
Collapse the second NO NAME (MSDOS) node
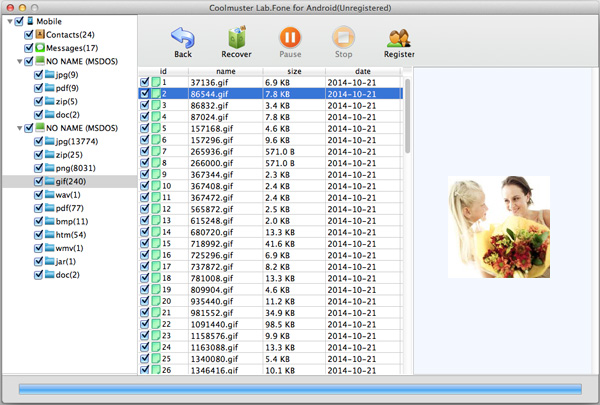(20, 128)
